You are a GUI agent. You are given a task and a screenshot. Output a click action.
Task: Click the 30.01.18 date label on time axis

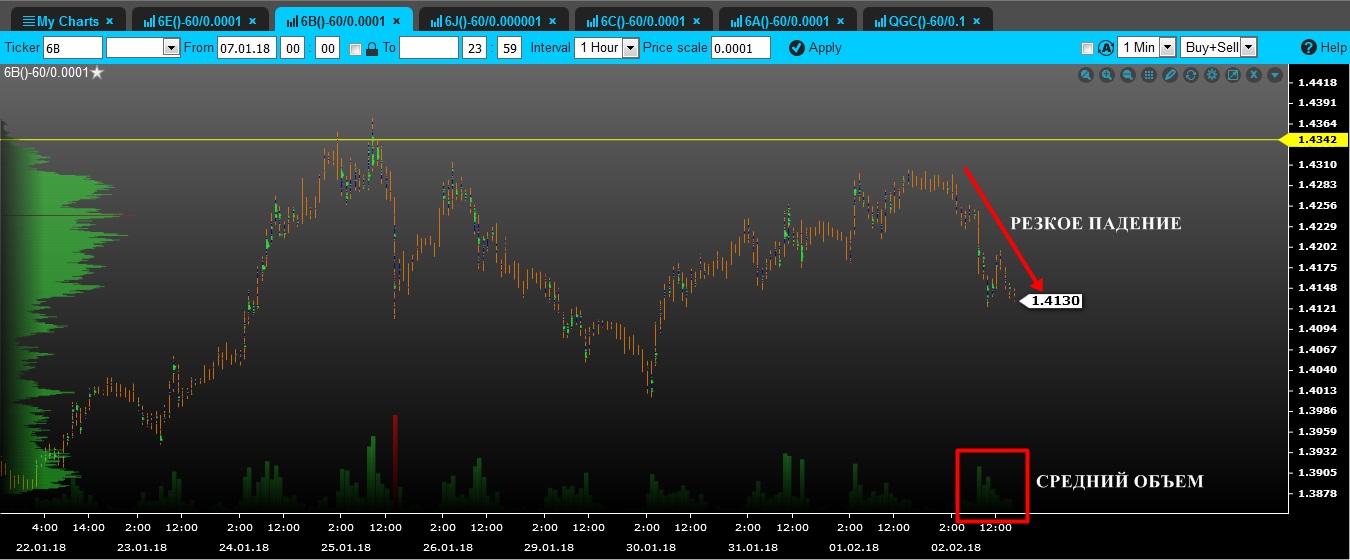tap(651, 547)
